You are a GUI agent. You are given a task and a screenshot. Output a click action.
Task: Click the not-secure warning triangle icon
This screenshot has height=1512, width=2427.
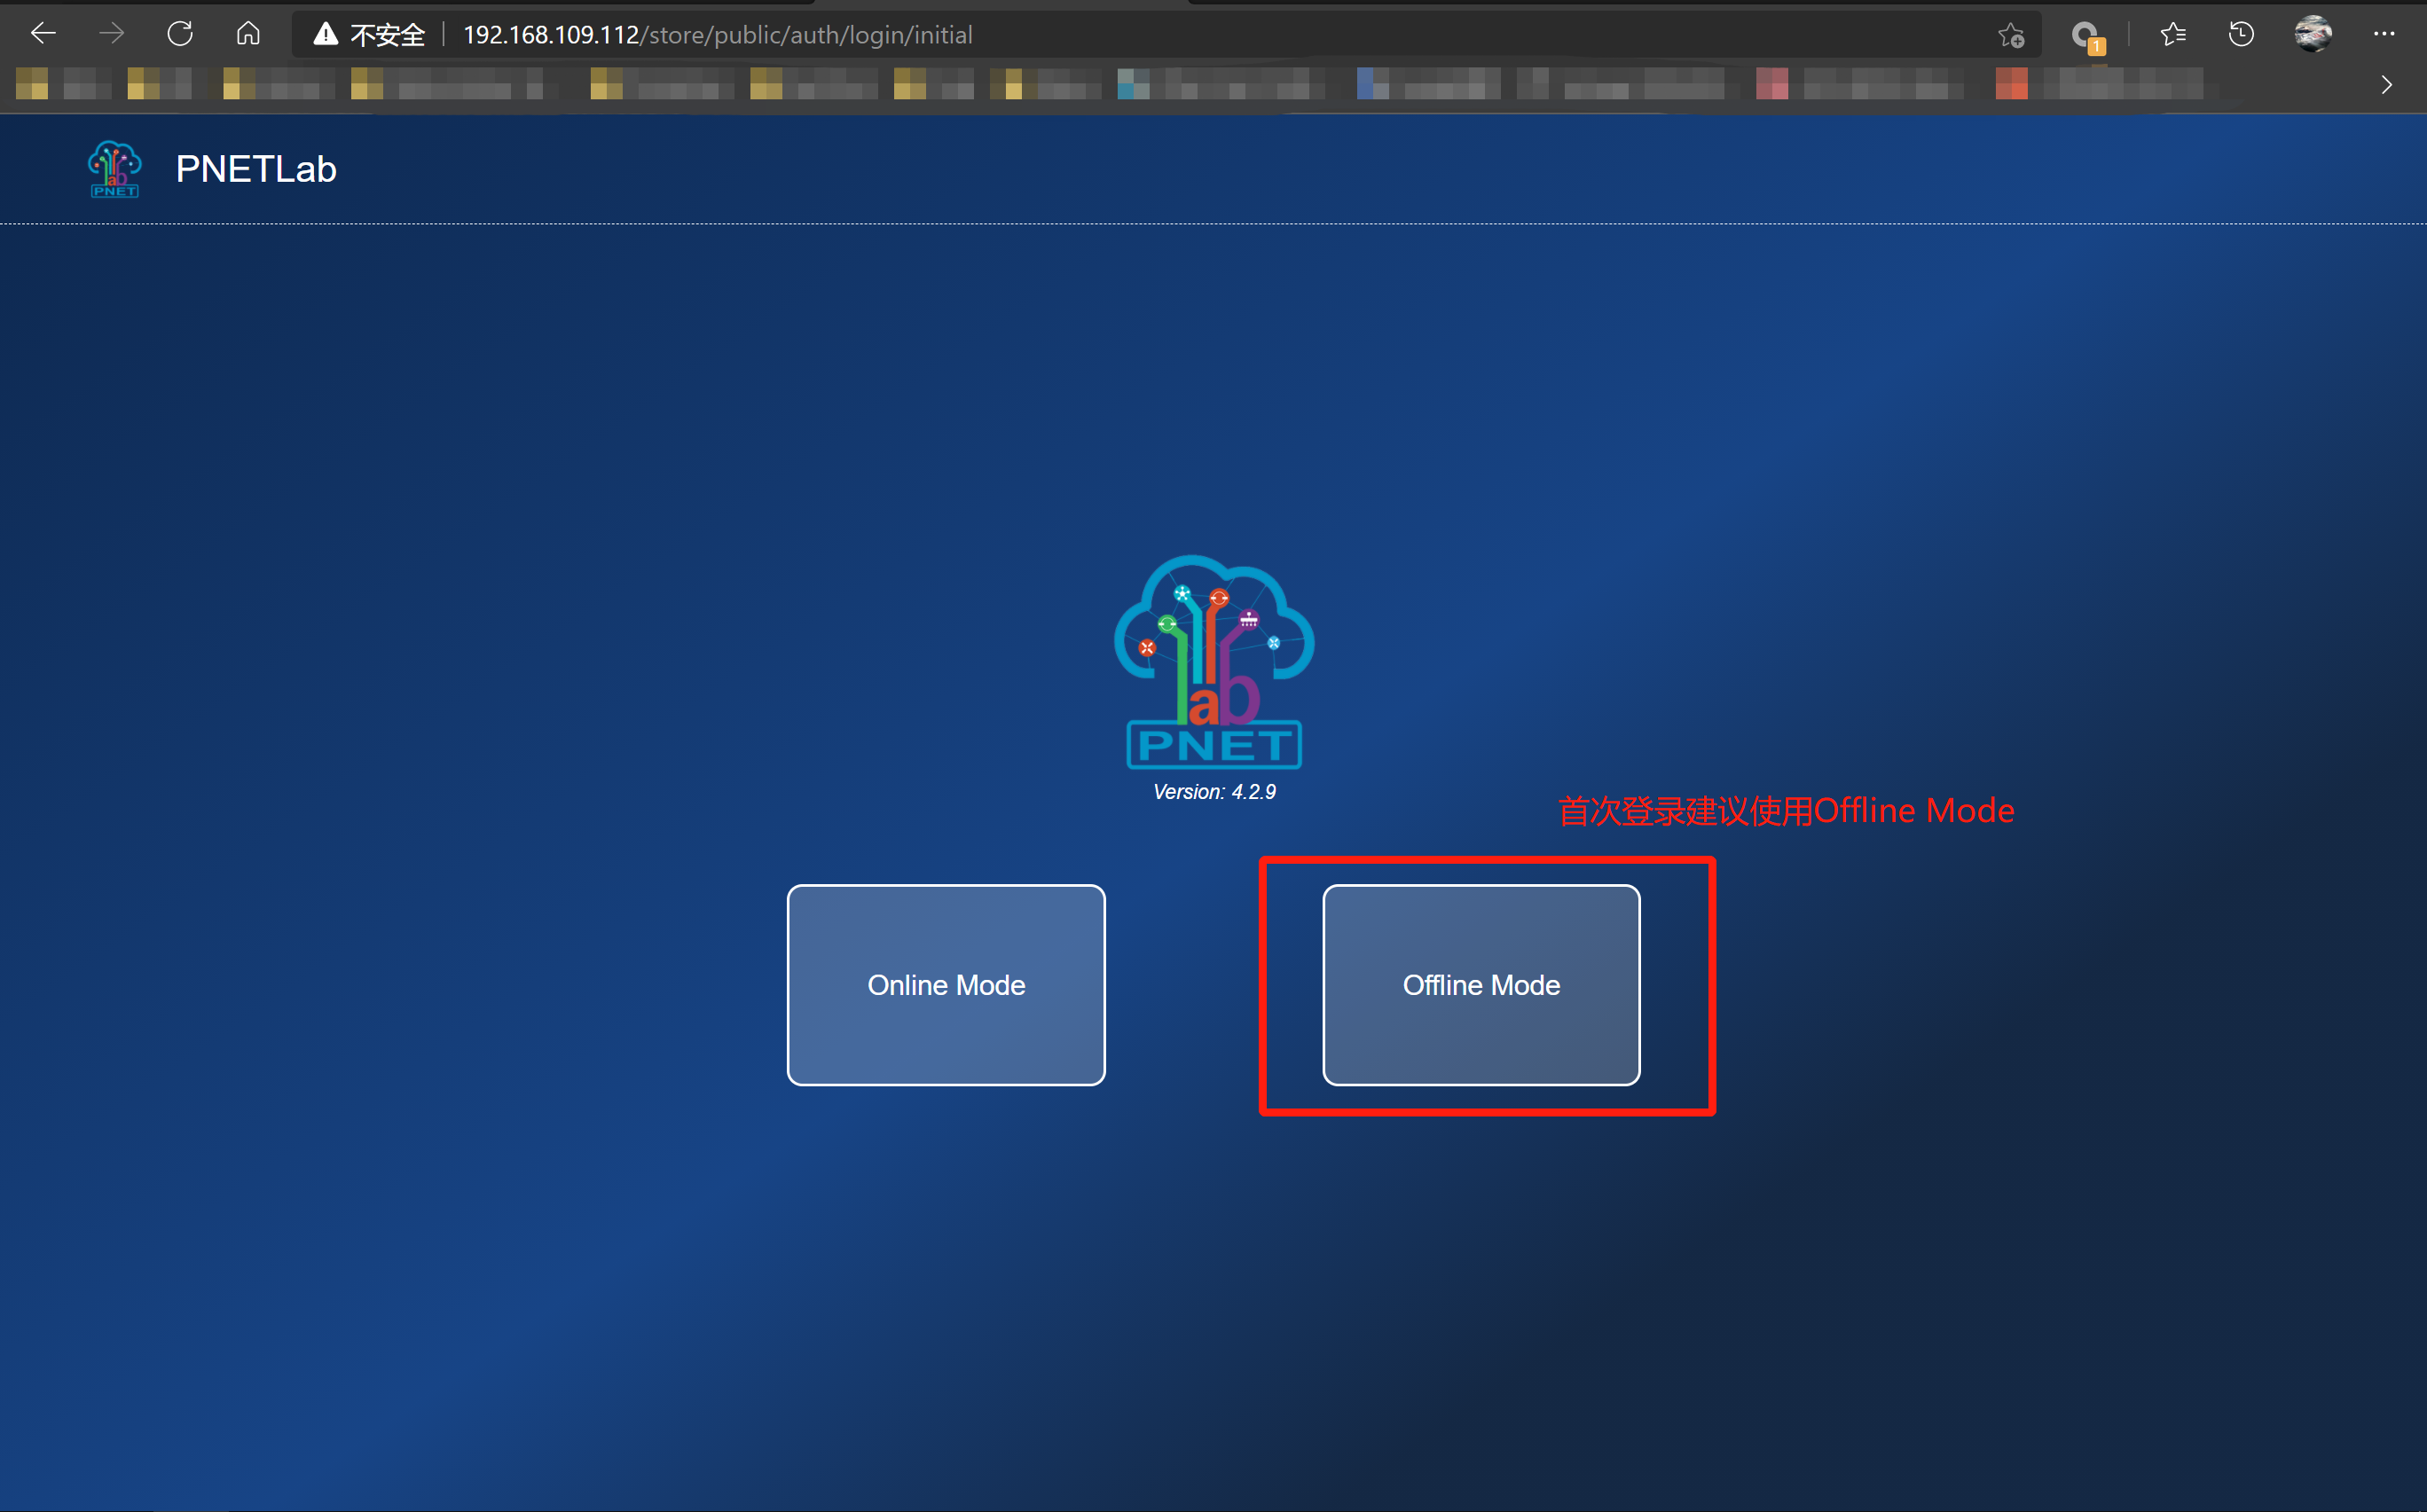point(326,35)
